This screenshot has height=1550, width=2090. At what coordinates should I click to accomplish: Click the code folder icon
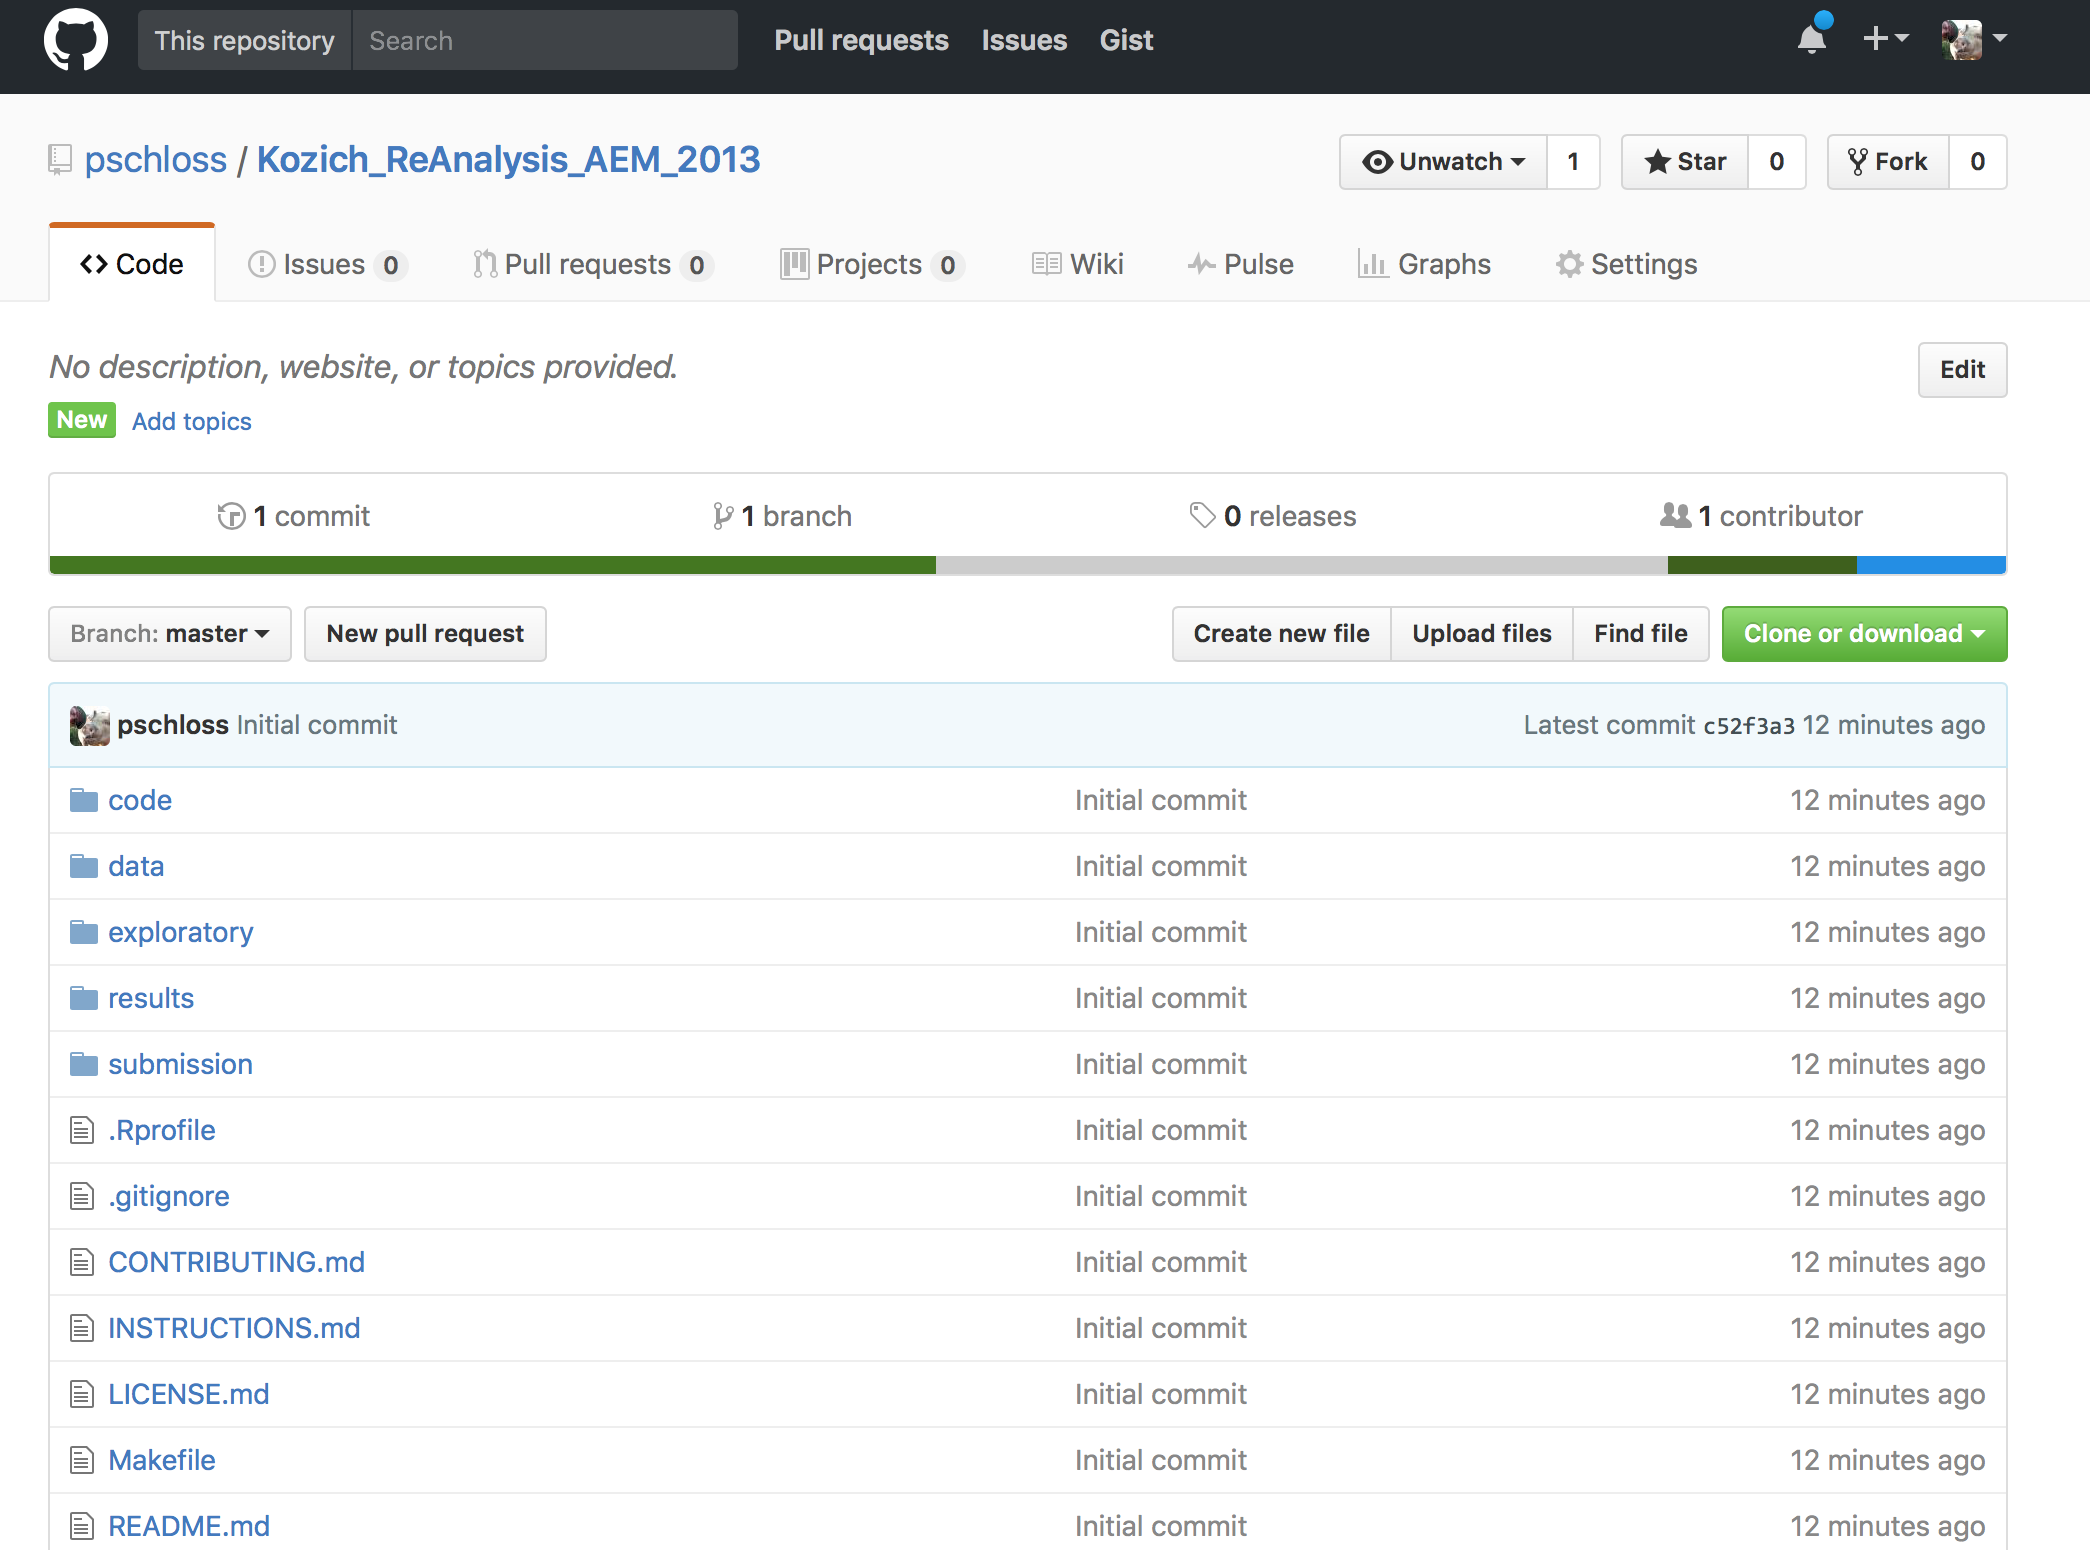click(84, 801)
